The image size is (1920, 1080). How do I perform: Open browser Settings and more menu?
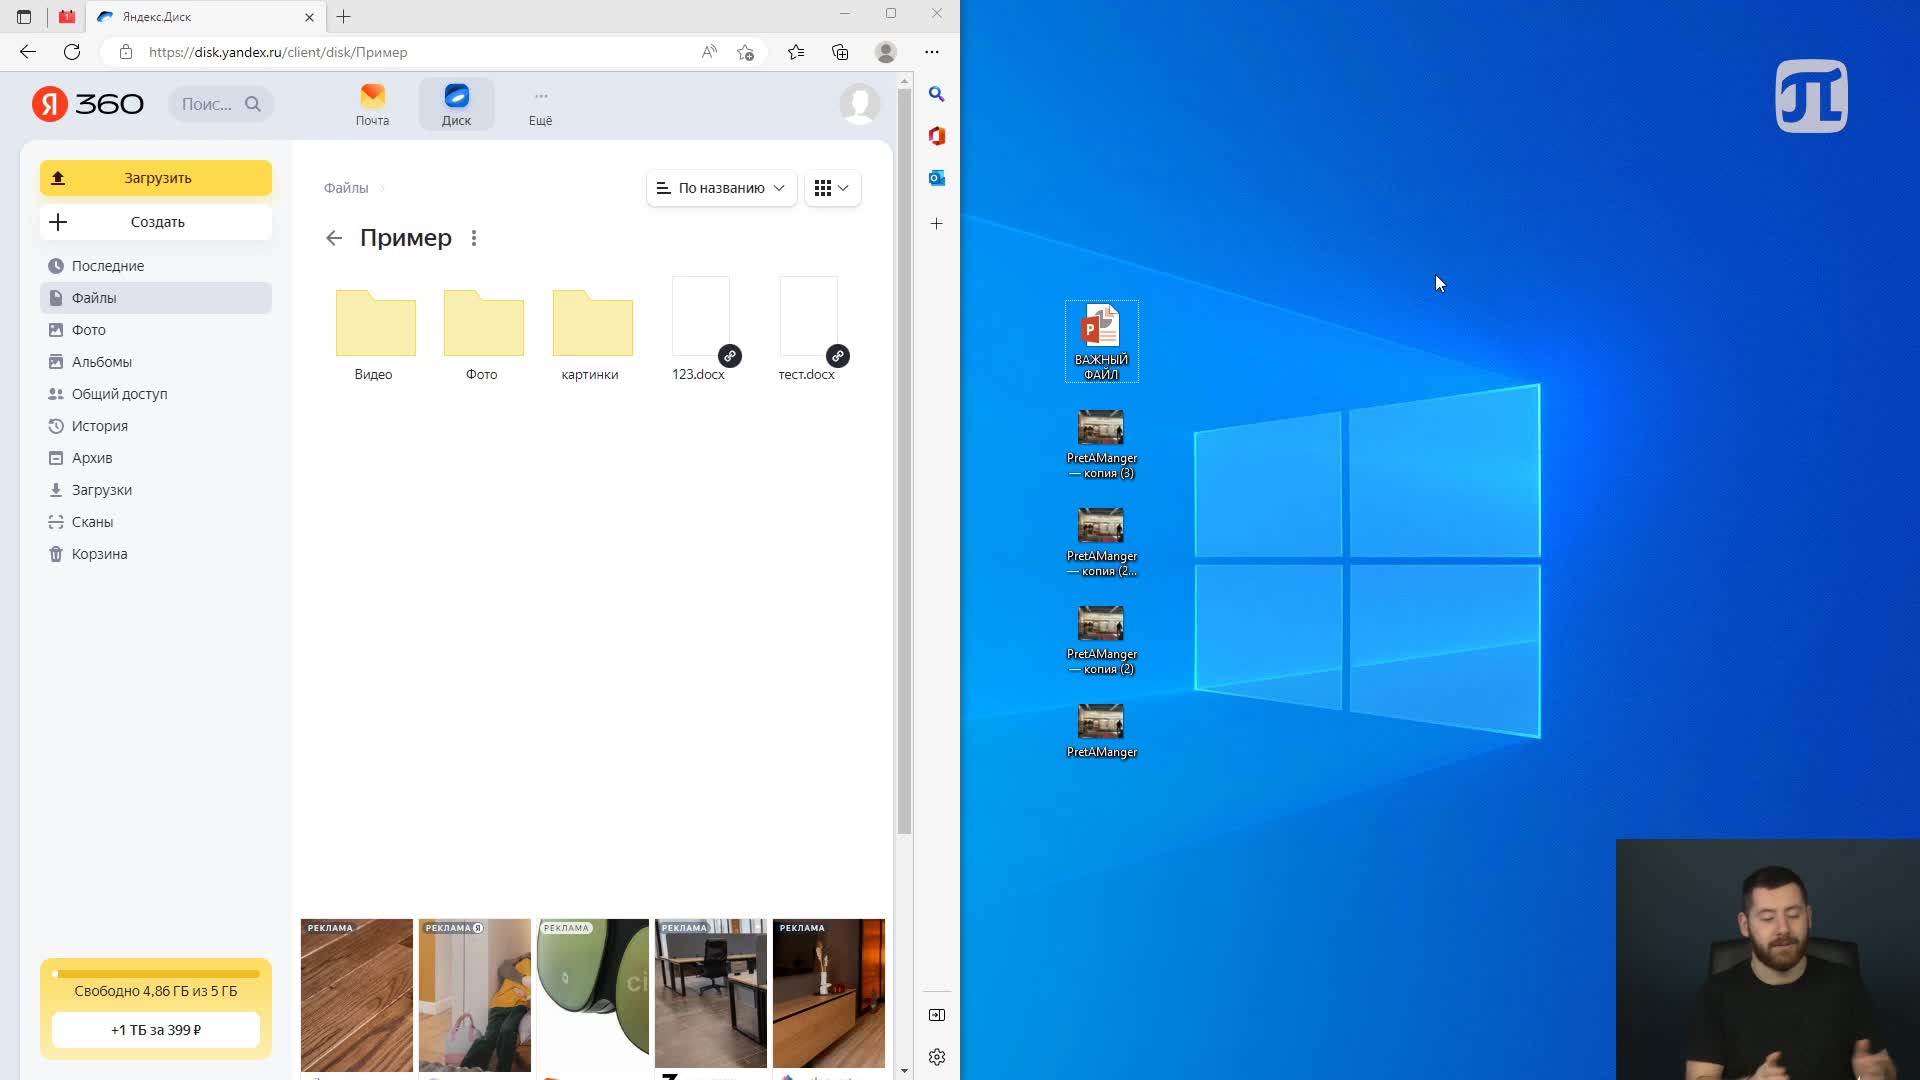(x=932, y=52)
